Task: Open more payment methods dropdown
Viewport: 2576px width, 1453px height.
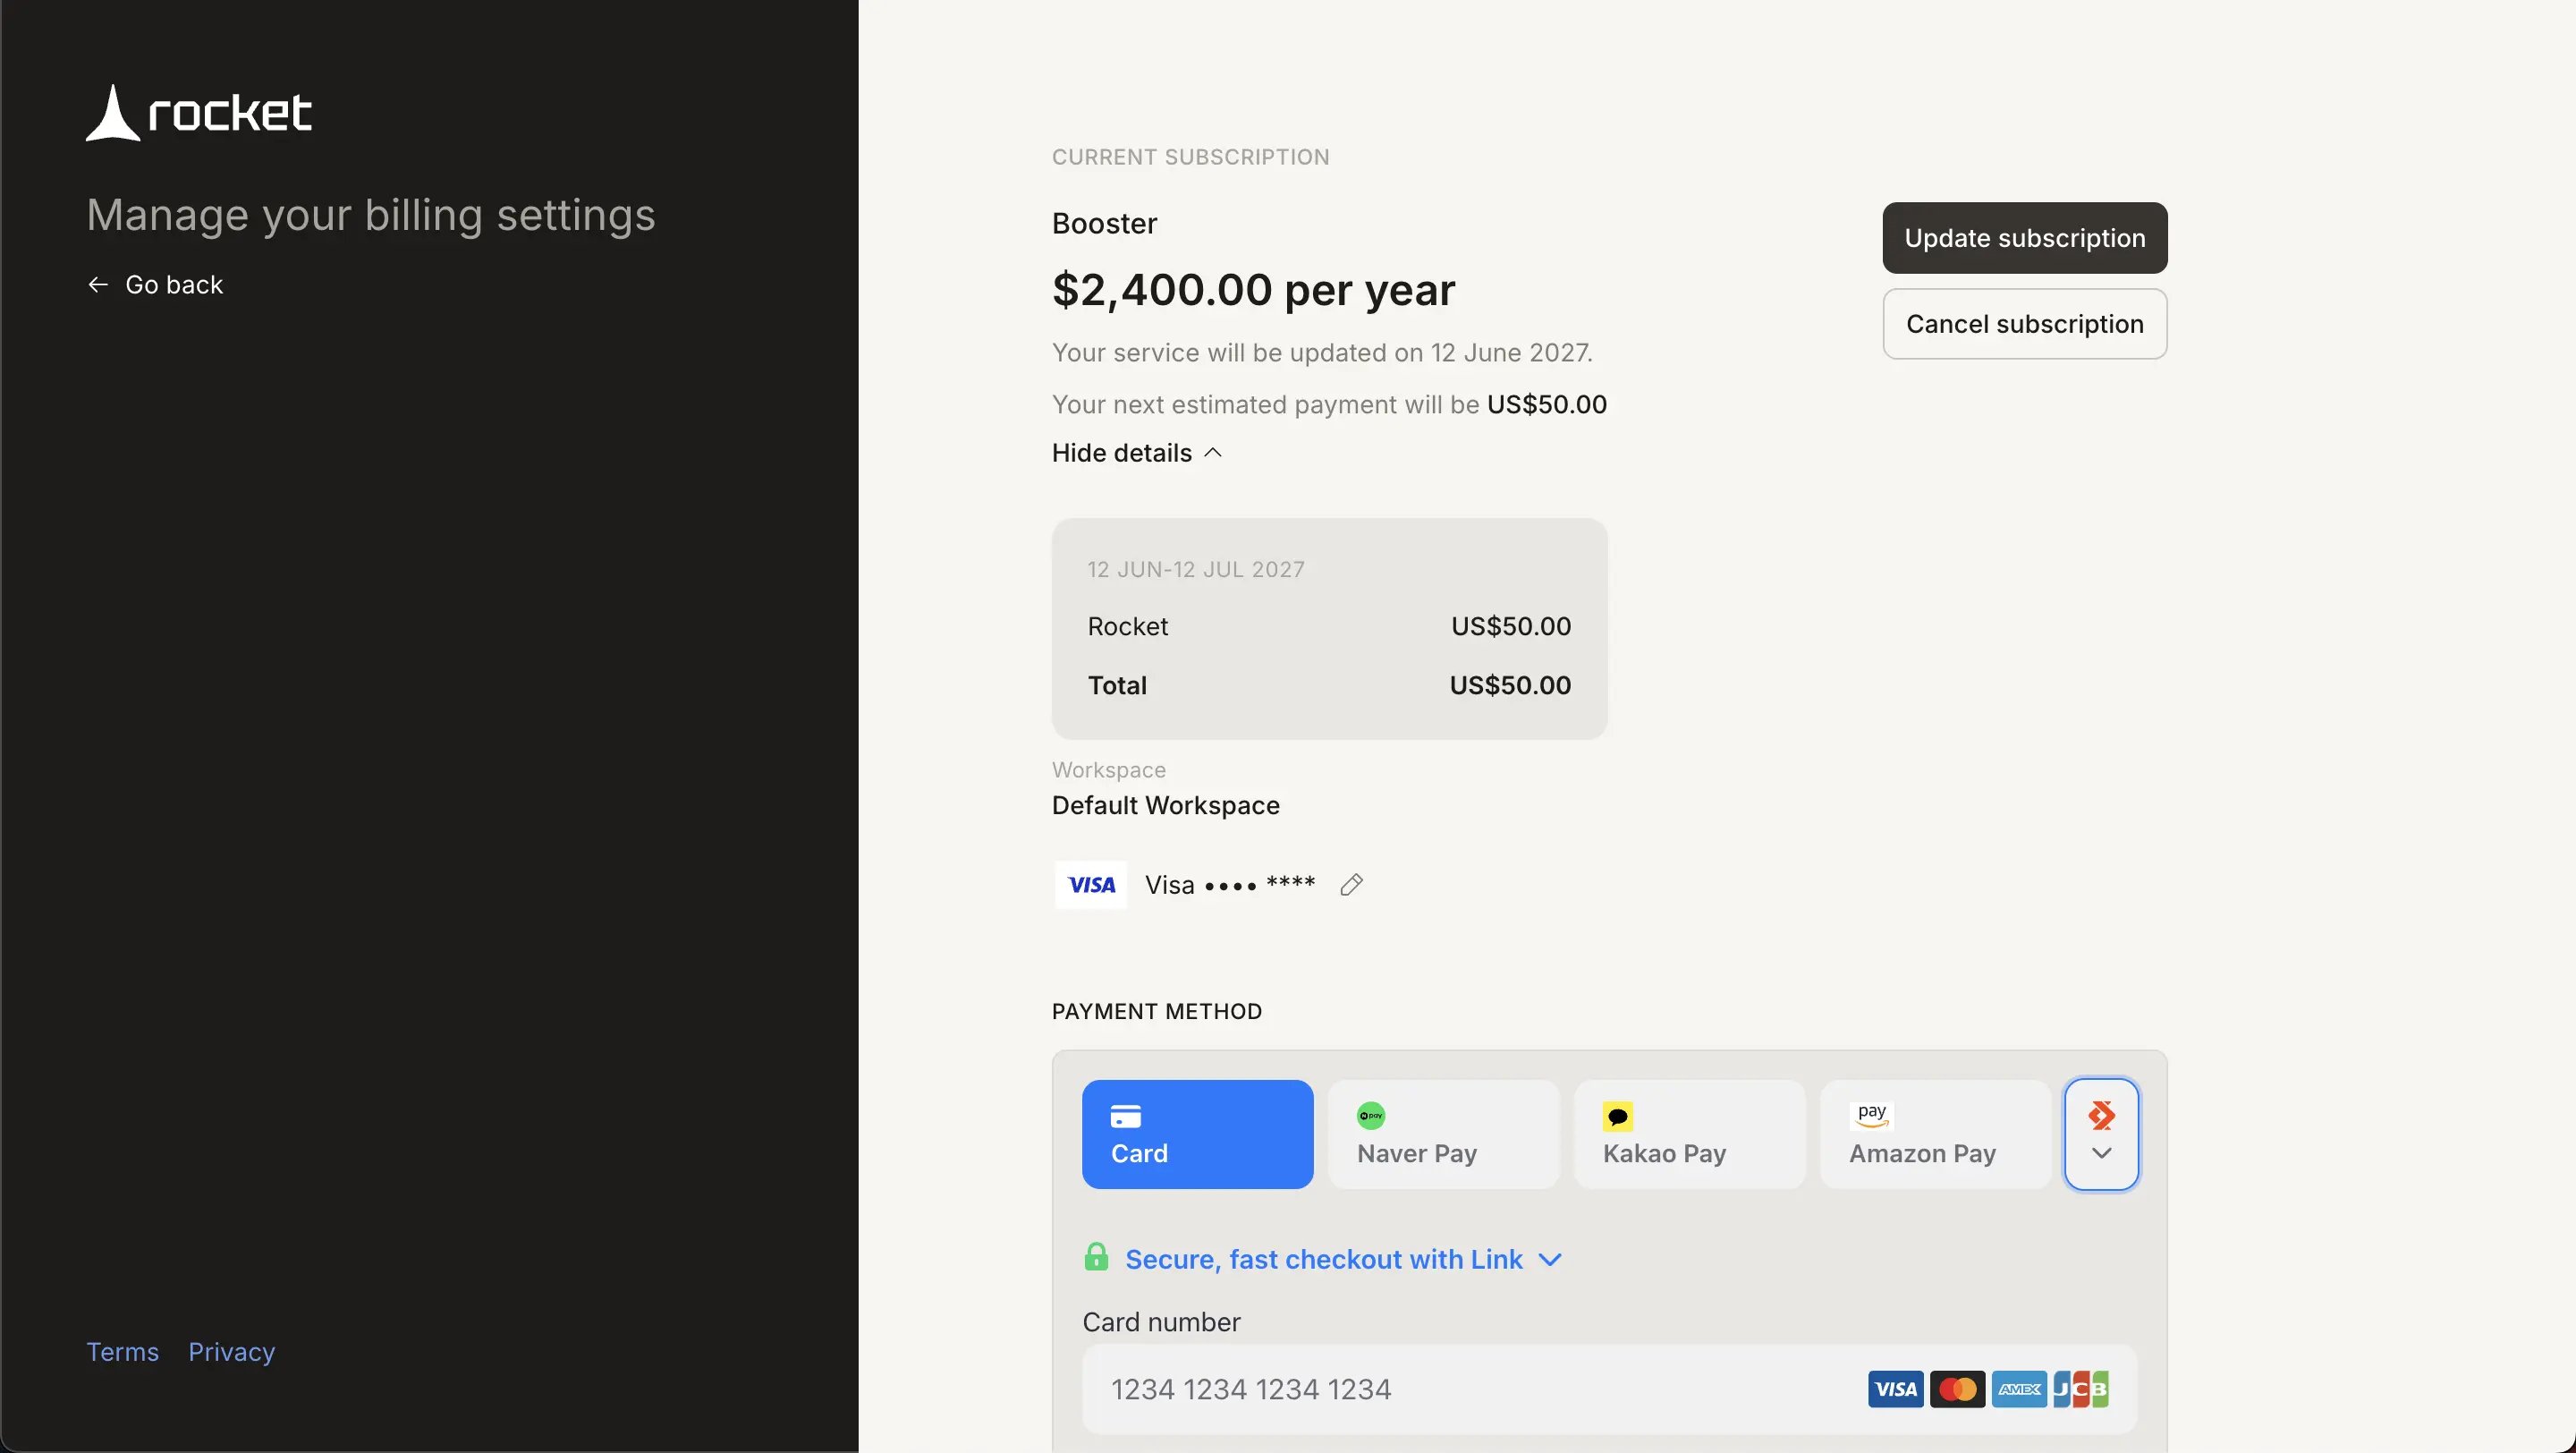Action: coord(2101,1134)
